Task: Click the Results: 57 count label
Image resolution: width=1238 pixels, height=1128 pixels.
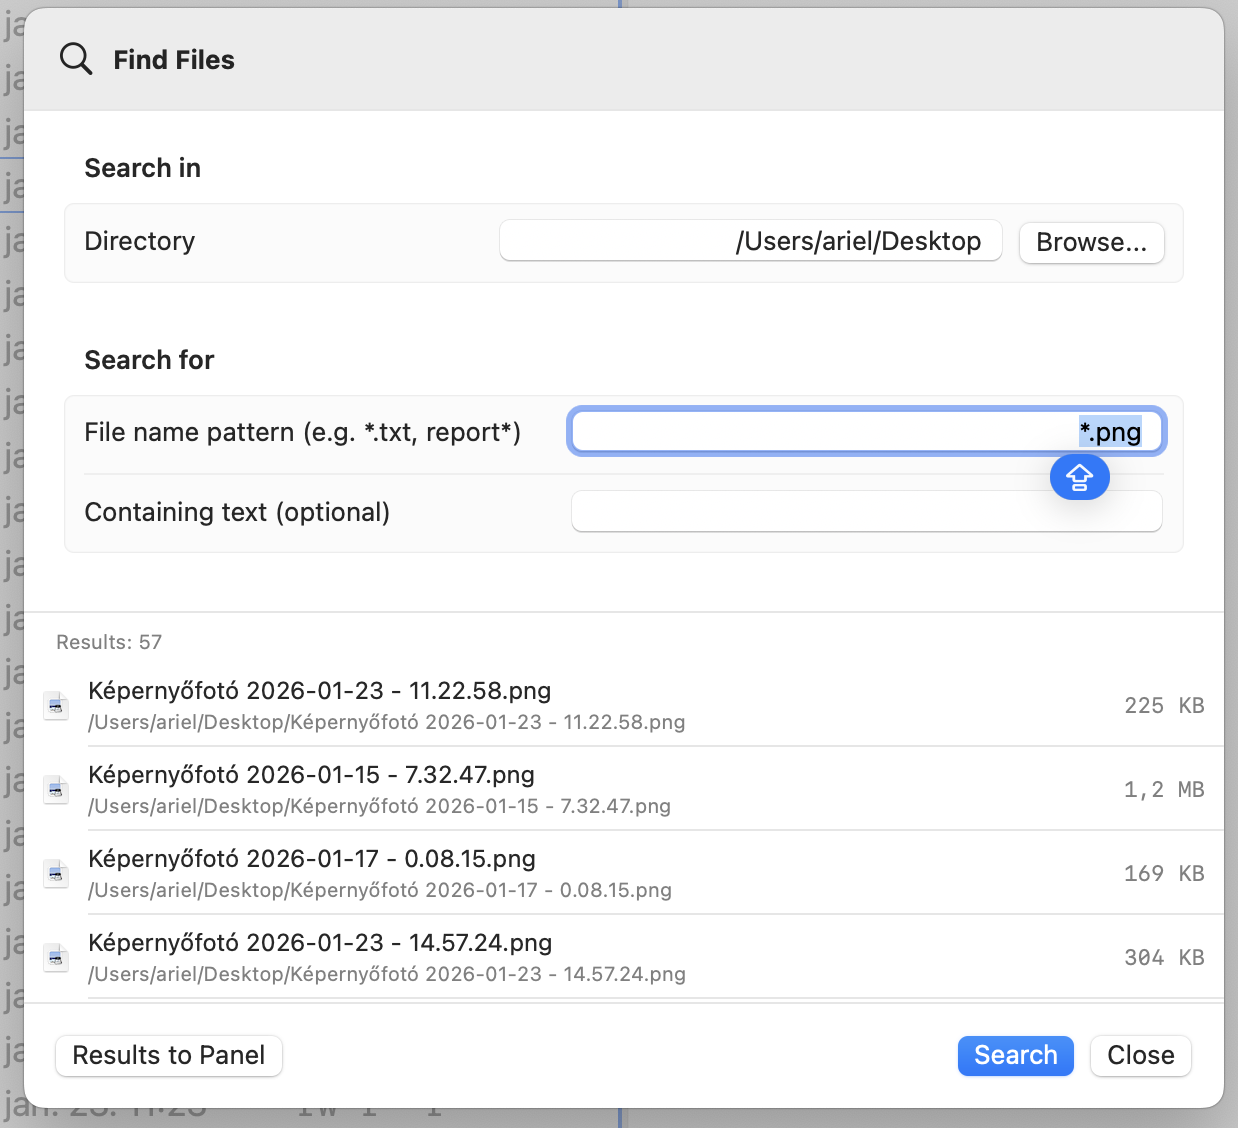Action: [108, 642]
